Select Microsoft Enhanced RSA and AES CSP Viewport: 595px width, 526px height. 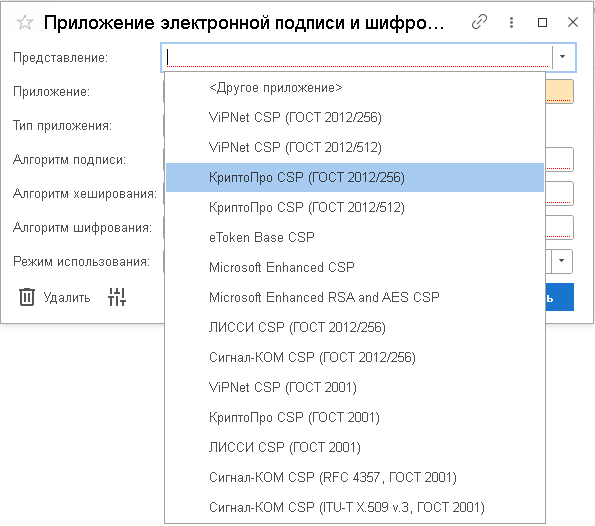pyautogui.click(x=355, y=297)
